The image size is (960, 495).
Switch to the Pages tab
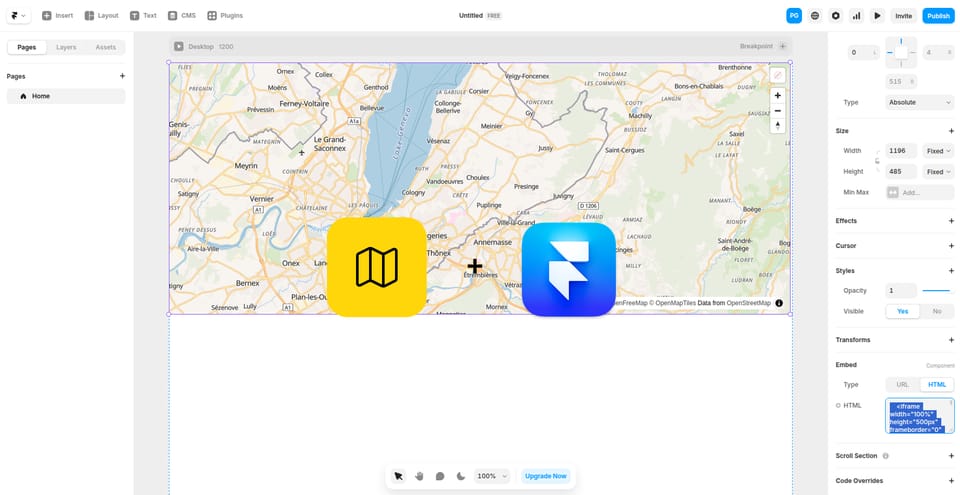pyautogui.click(x=26, y=47)
